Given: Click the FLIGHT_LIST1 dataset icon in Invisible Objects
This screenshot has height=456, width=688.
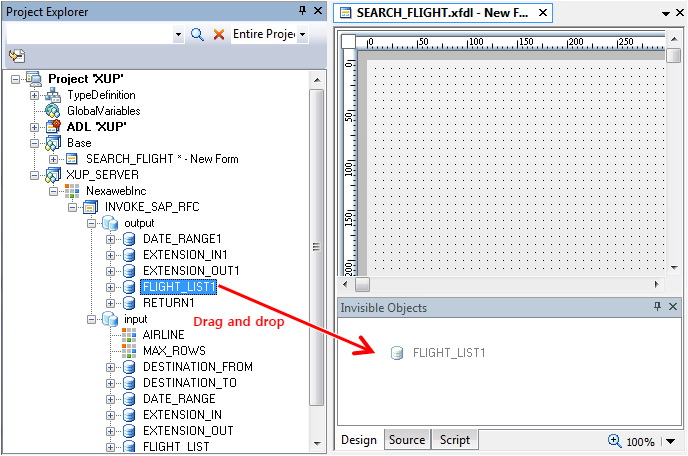Looking at the screenshot, I should tap(397, 352).
